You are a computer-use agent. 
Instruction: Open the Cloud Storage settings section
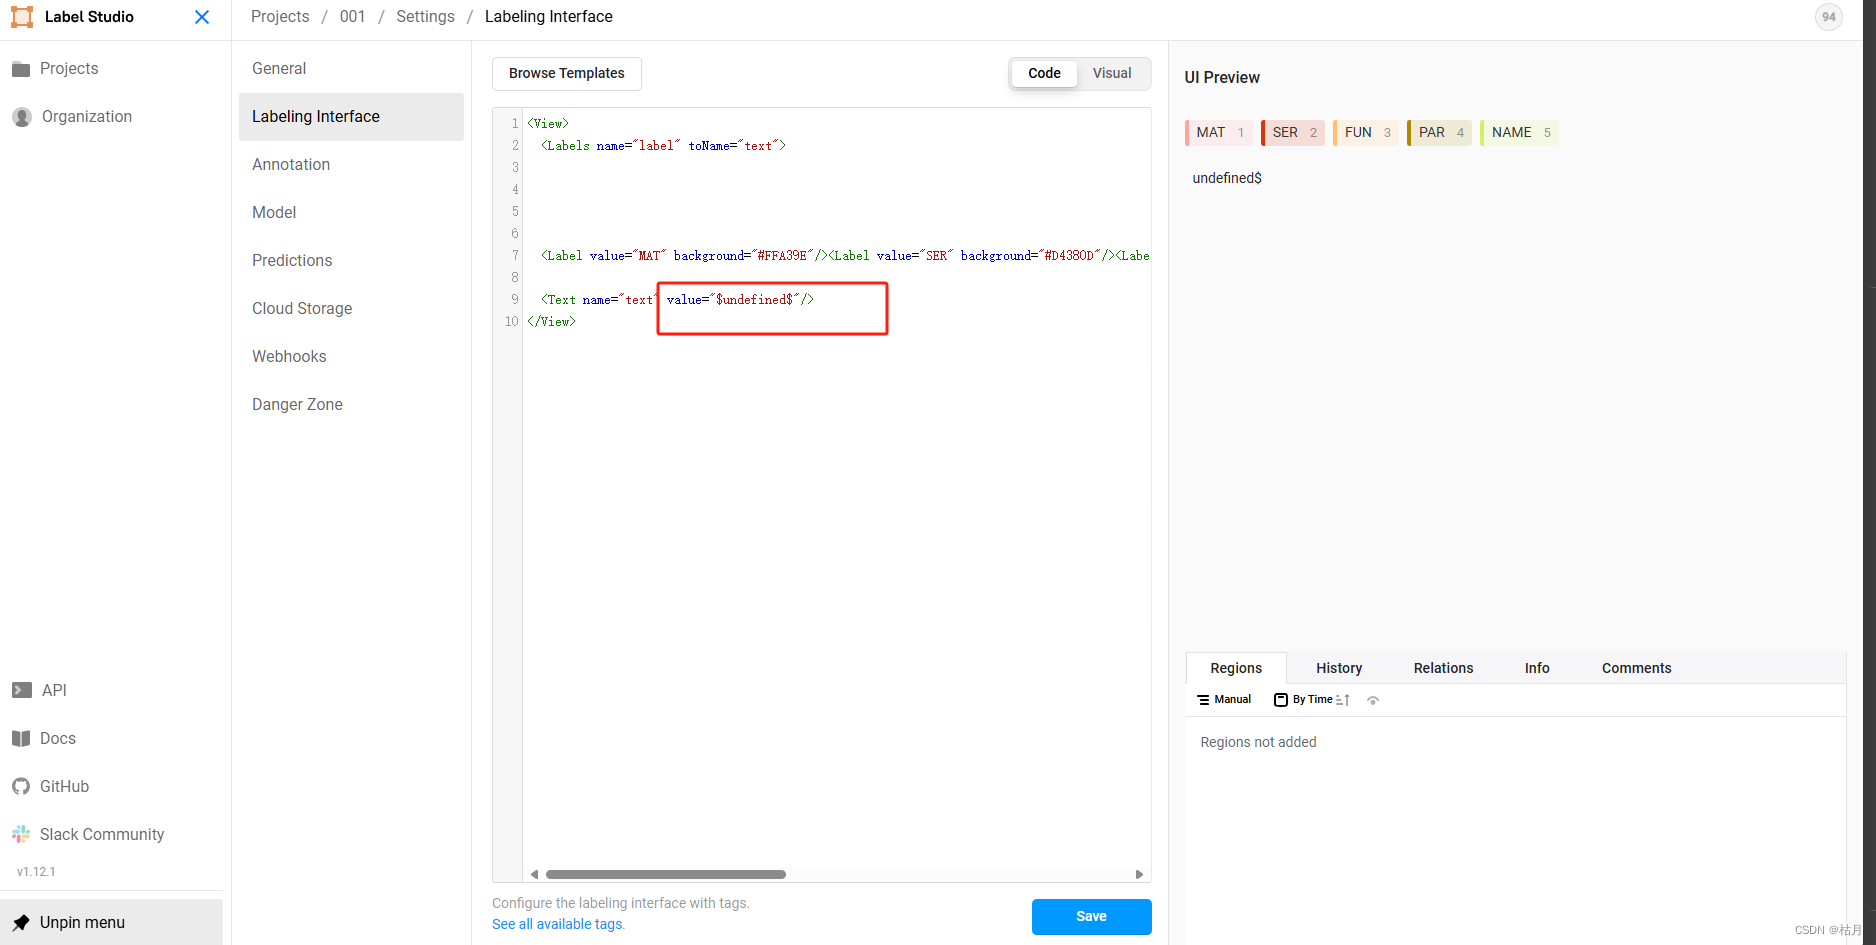pyautogui.click(x=302, y=308)
